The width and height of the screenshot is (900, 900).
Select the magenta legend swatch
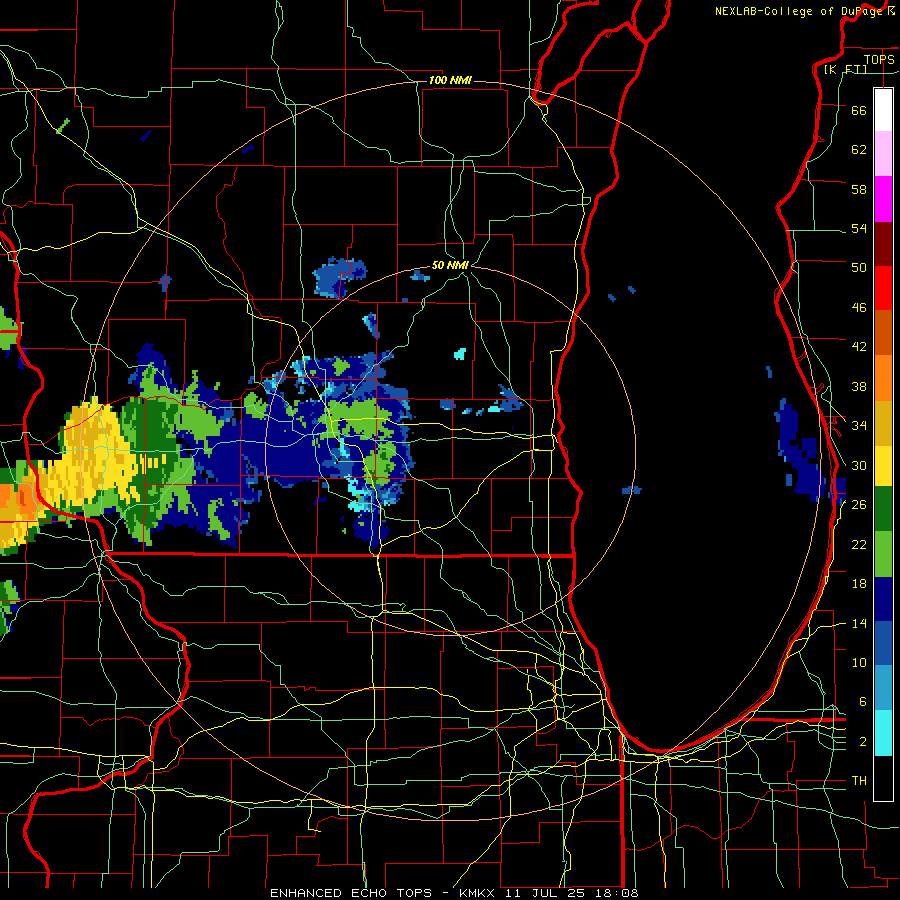click(883, 199)
